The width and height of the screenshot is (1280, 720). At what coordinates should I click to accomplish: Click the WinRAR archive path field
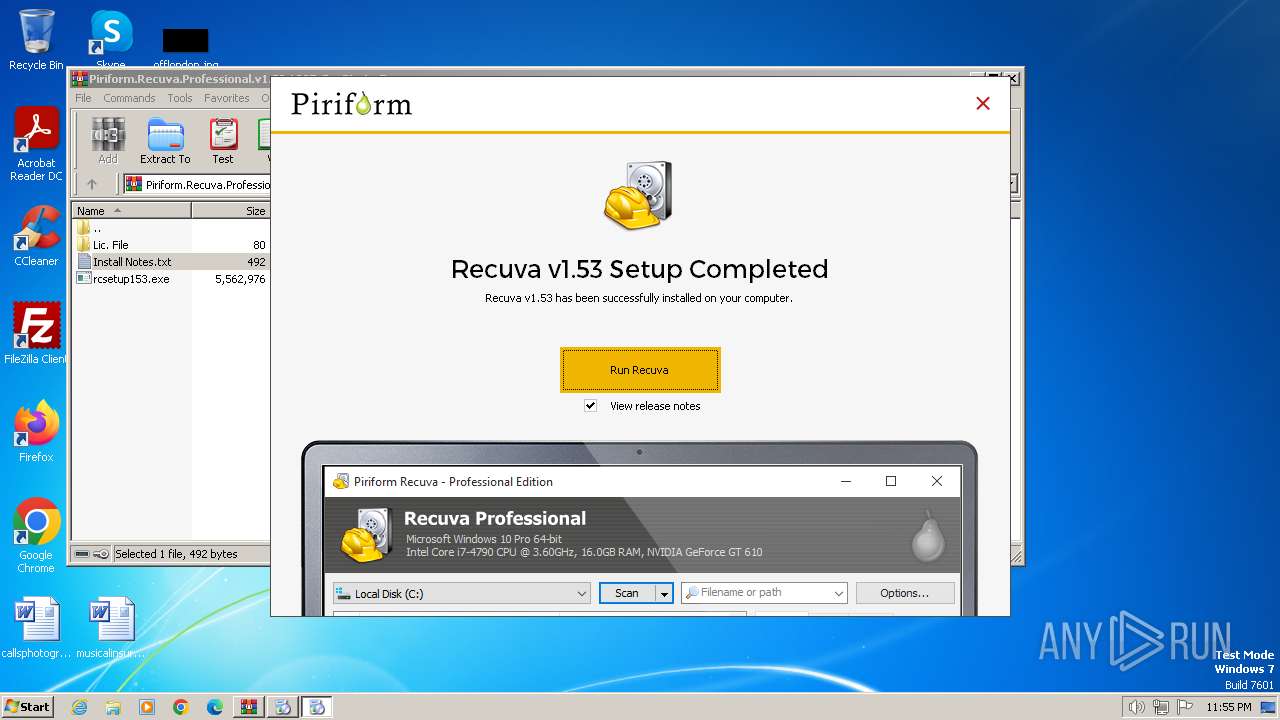tap(197, 184)
